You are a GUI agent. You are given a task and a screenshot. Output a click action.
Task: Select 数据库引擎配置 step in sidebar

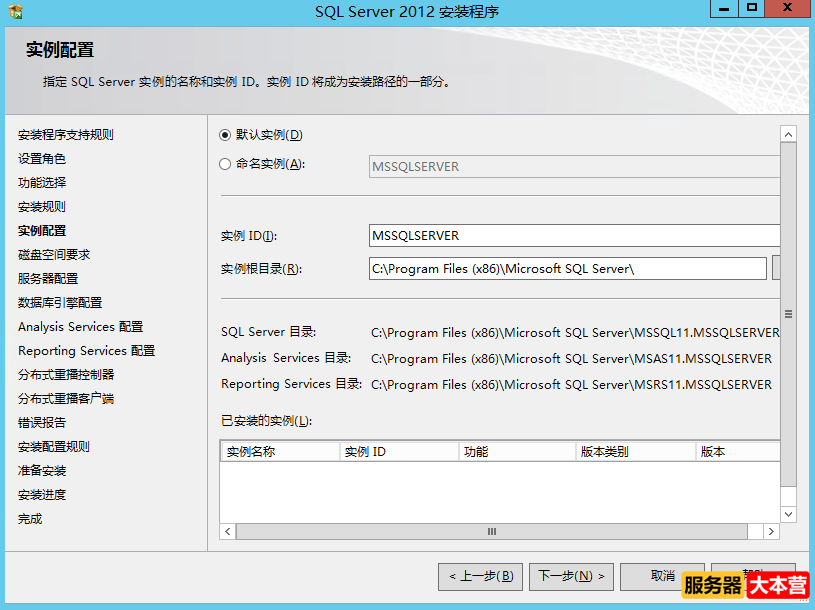click(60, 302)
